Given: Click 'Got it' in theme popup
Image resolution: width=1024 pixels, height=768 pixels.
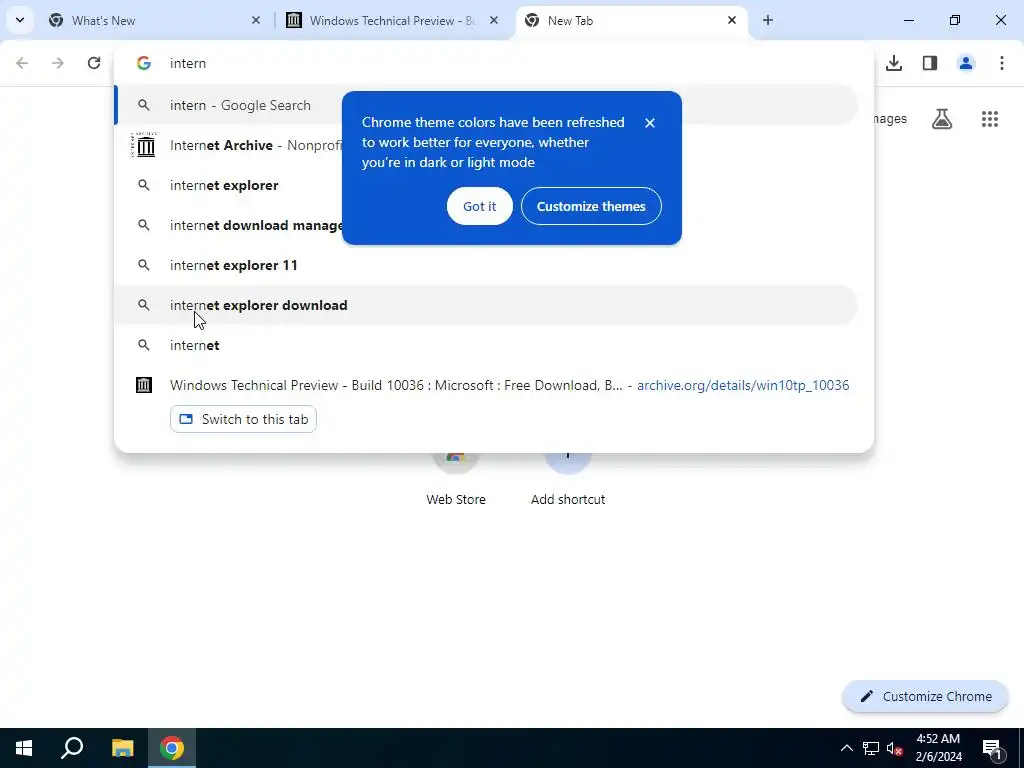Looking at the screenshot, I should (479, 206).
